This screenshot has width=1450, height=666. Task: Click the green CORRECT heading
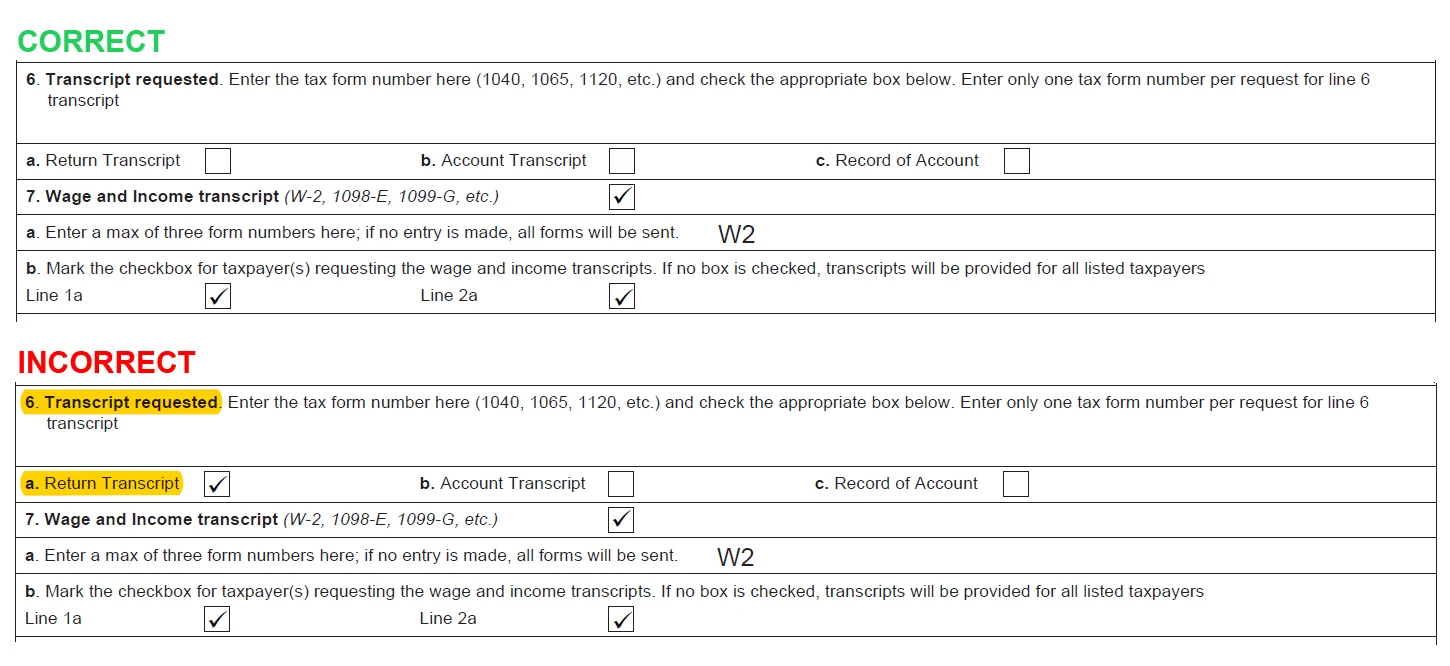click(91, 41)
